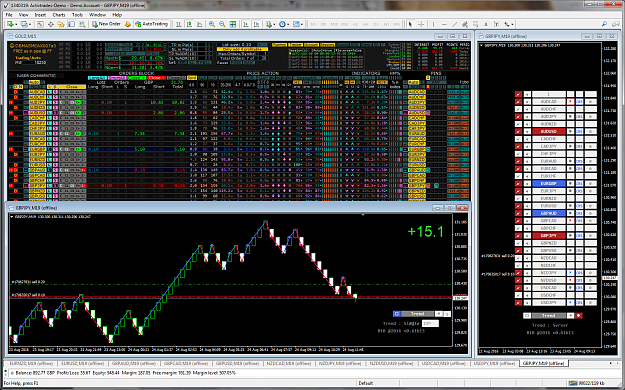
Task: Check the USDCHF row checkbox
Action: 518,295
